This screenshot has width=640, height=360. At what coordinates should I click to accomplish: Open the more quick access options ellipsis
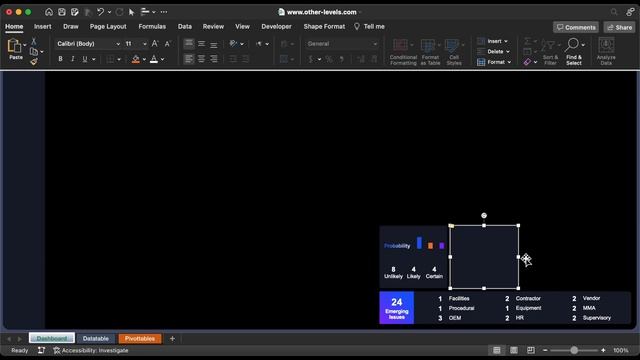point(164,12)
